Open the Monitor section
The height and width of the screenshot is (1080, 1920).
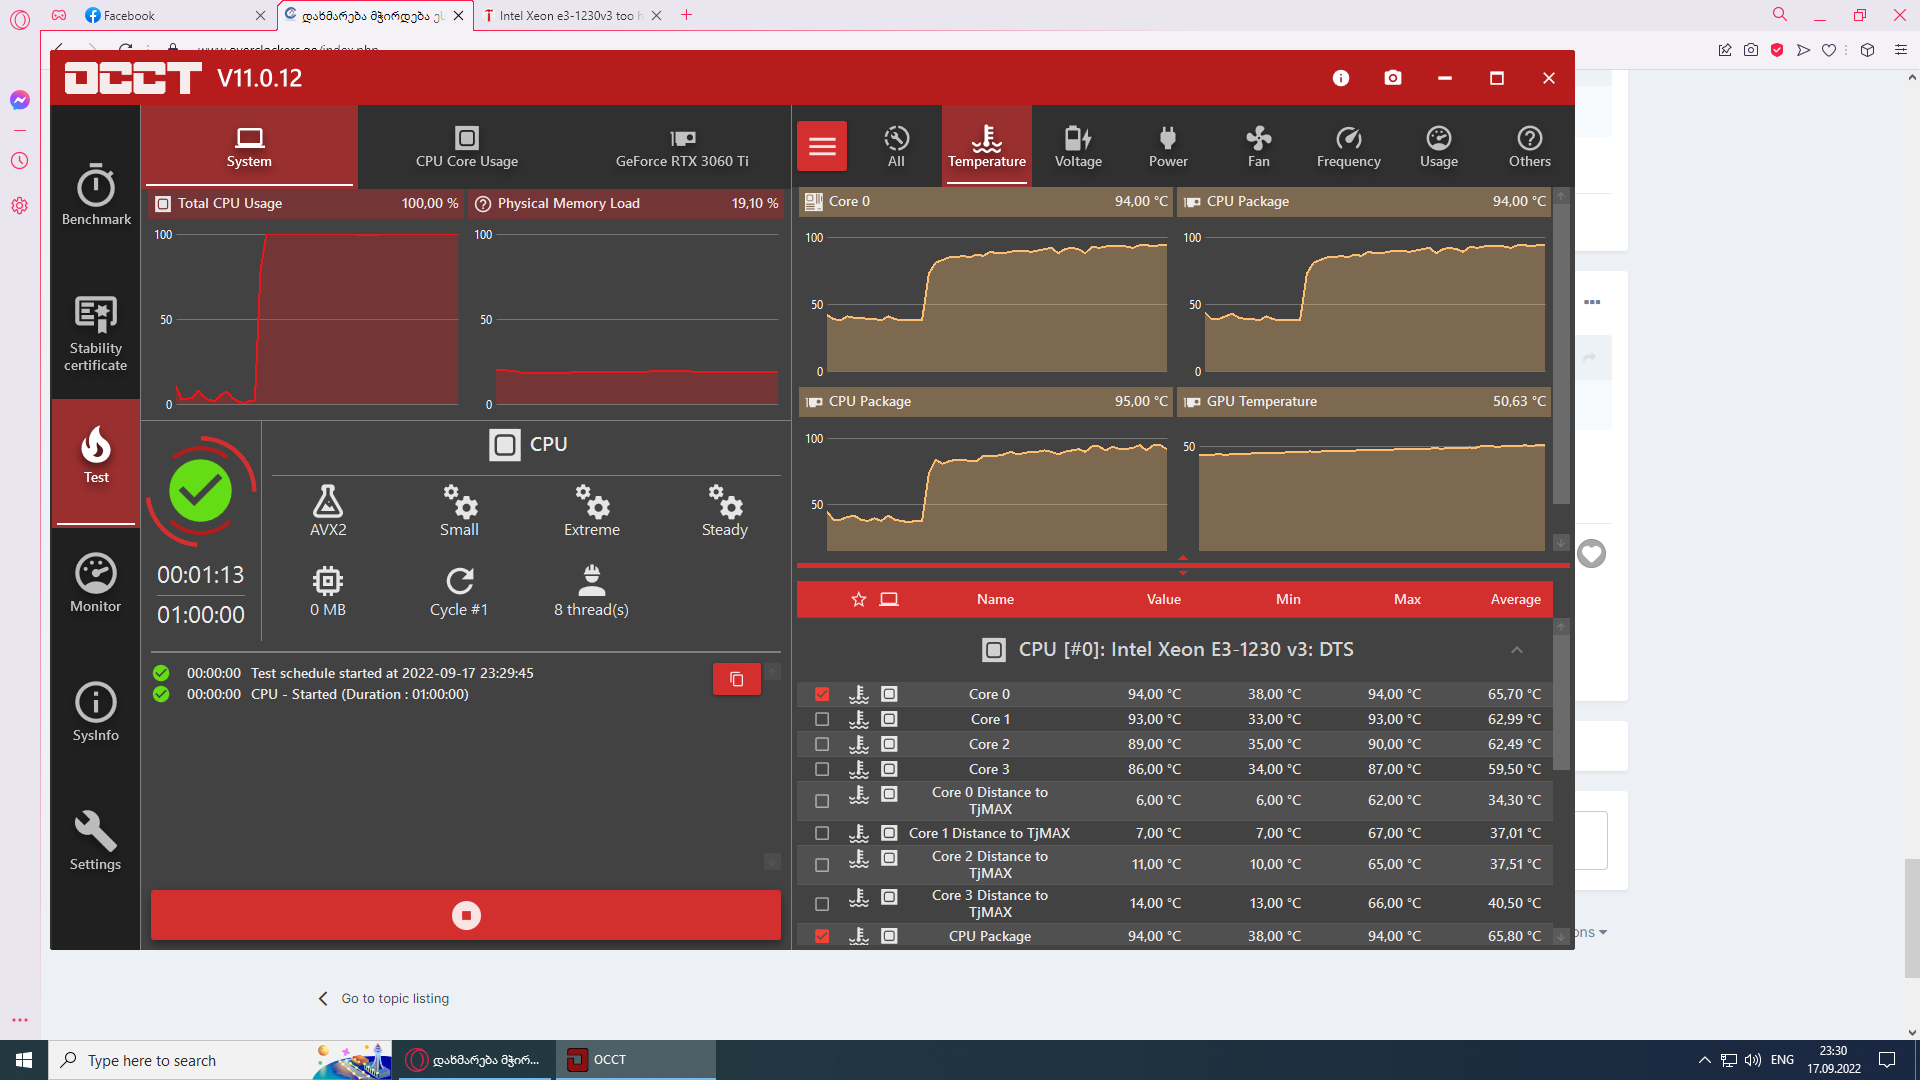pyautogui.click(x=96, y=583)
